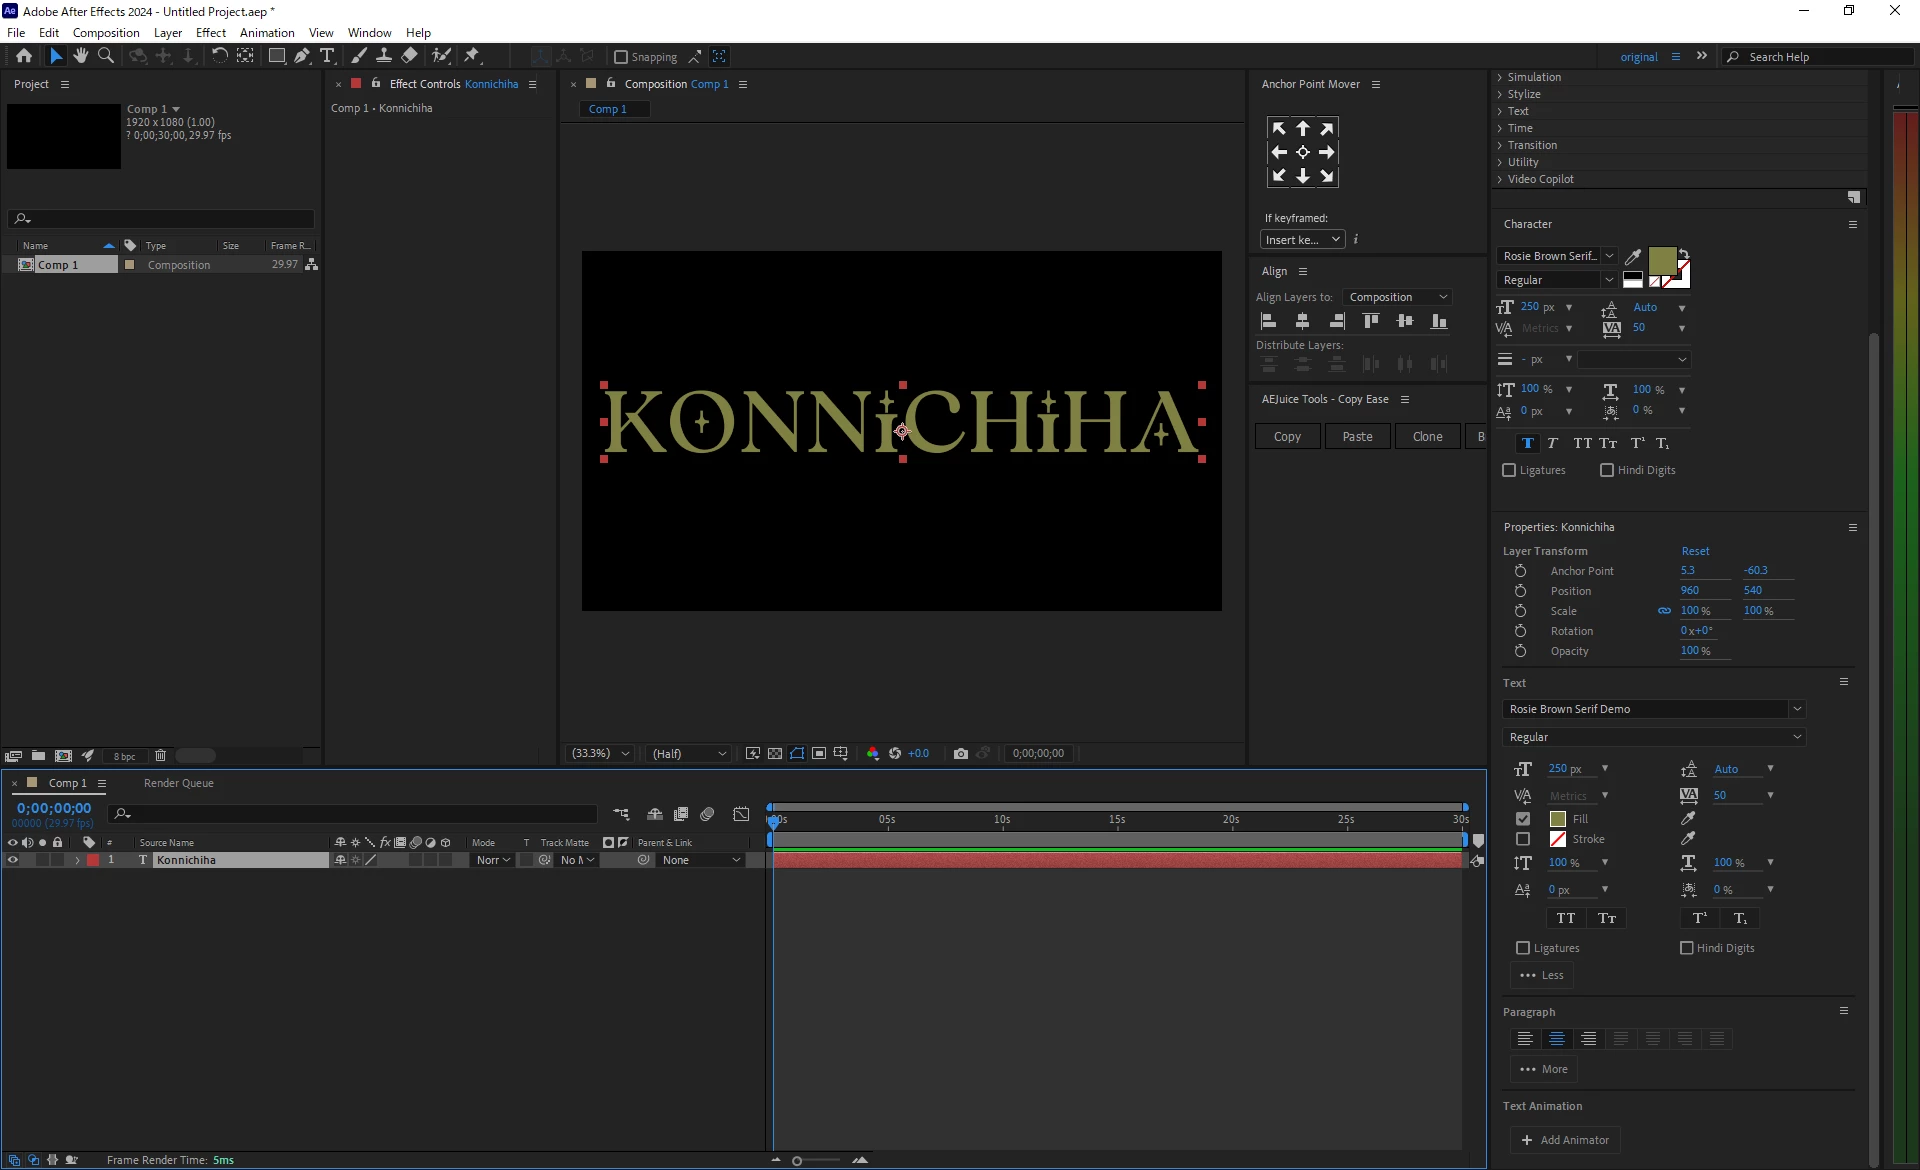Select the Hand tool in toolbar

(81, 56)
